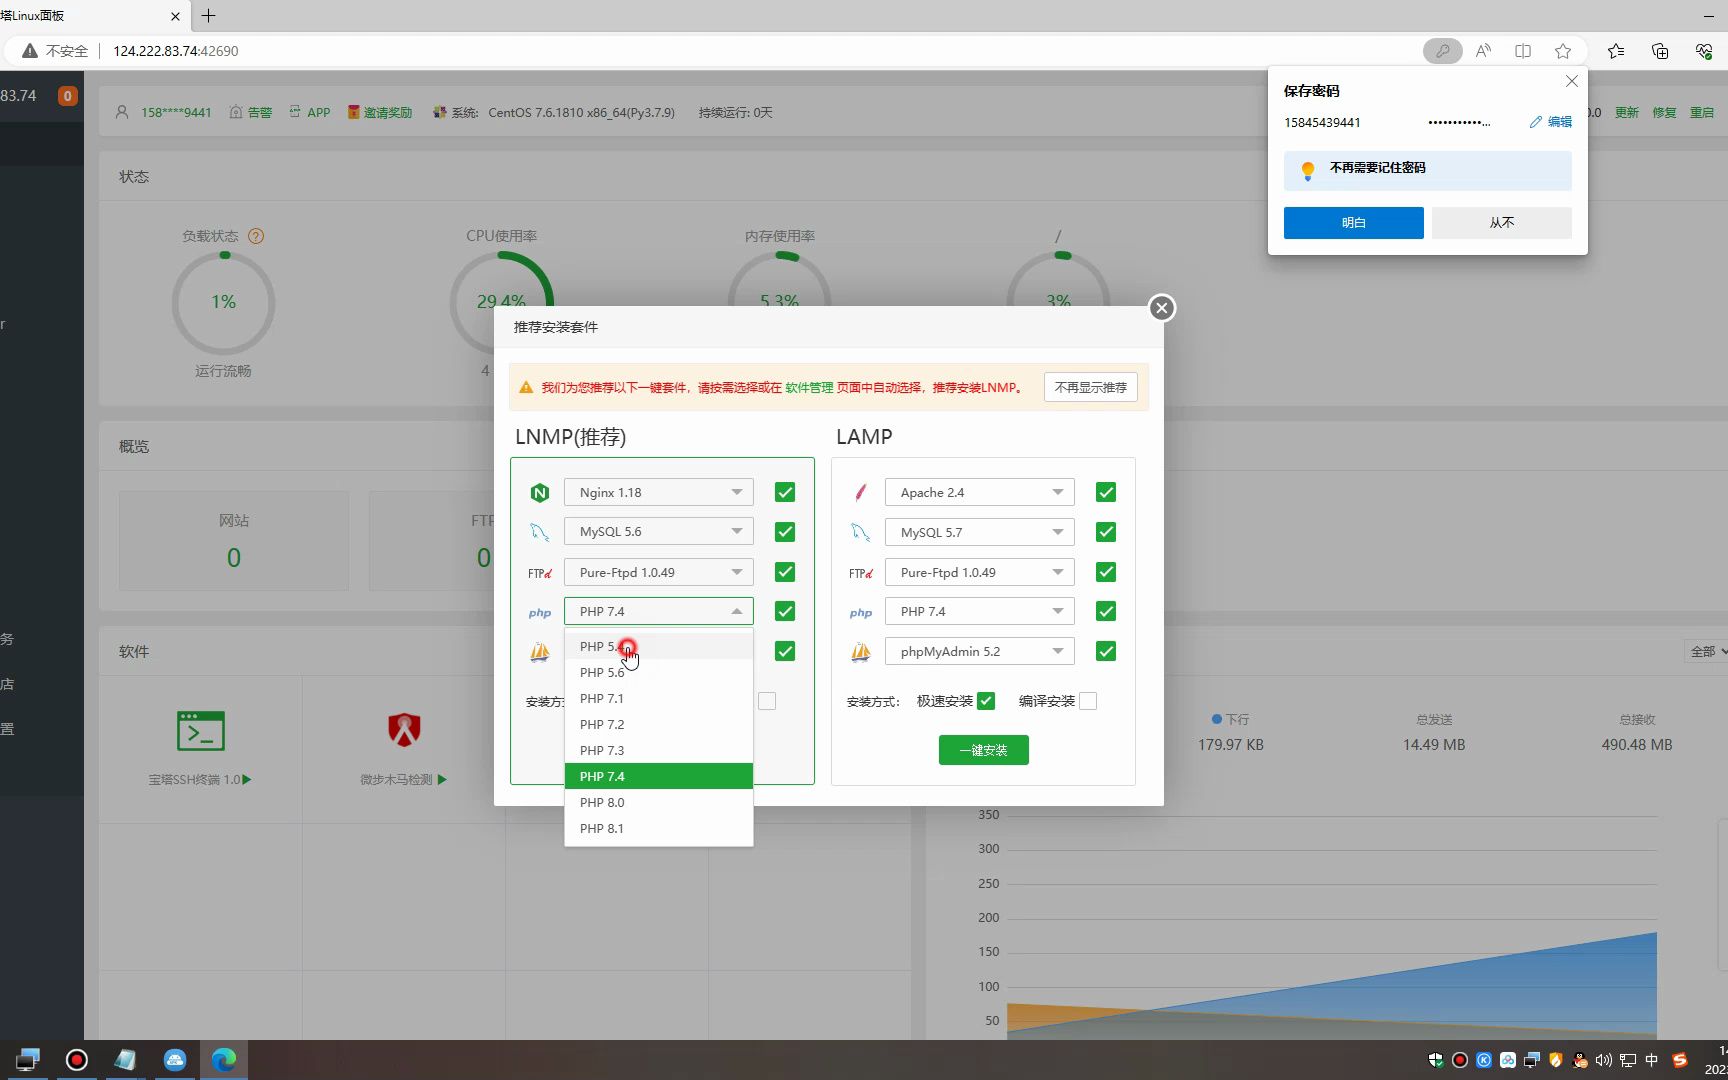Close the recommended install dialog
The width and height of the screenshot is (1728, 1080).
pyautogui.click(x=1161, y=308)
